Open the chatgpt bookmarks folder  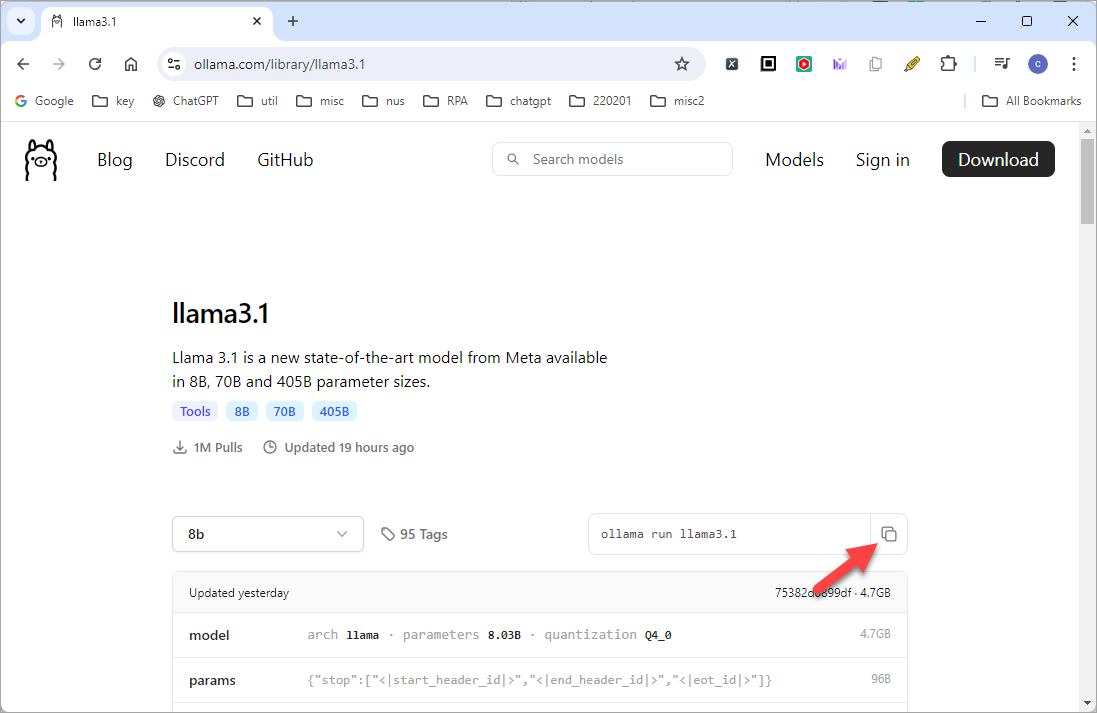[518, 101]
